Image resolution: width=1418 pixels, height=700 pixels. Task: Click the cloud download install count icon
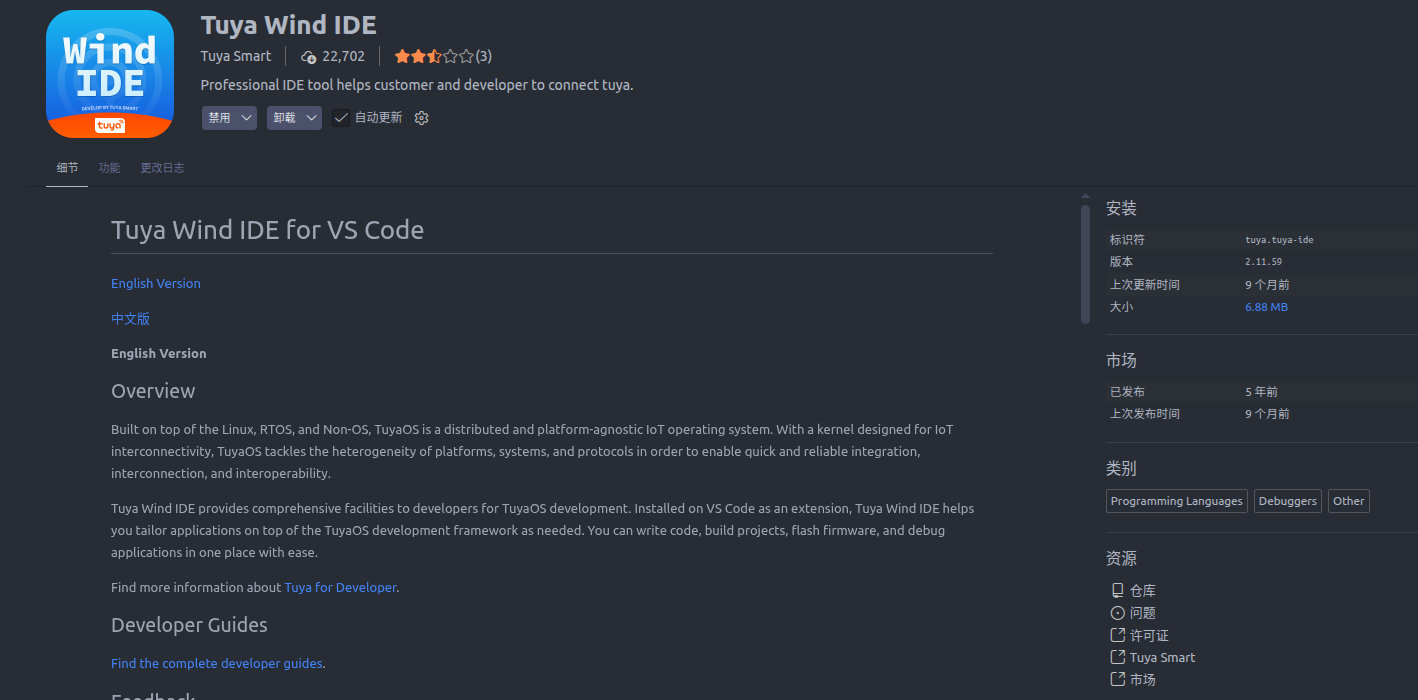click(x=308, y=57)
